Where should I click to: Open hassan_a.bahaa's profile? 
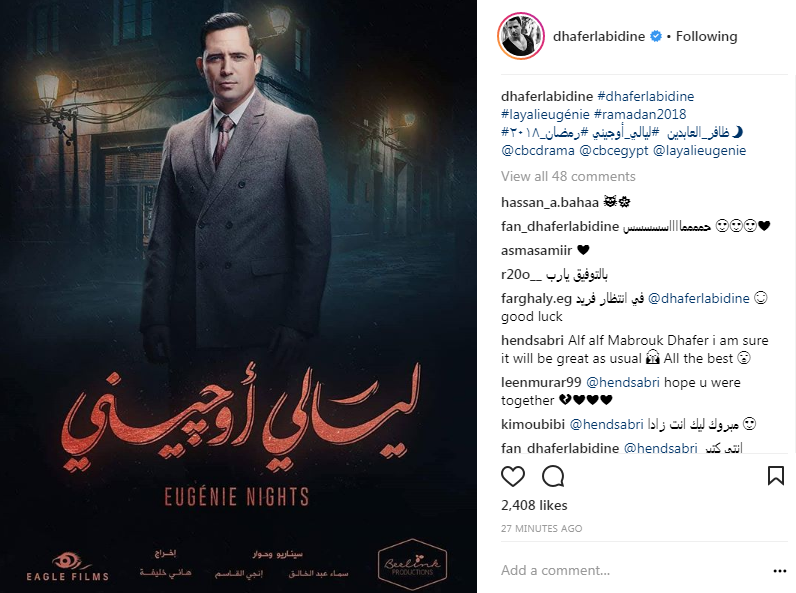point(550,203)
